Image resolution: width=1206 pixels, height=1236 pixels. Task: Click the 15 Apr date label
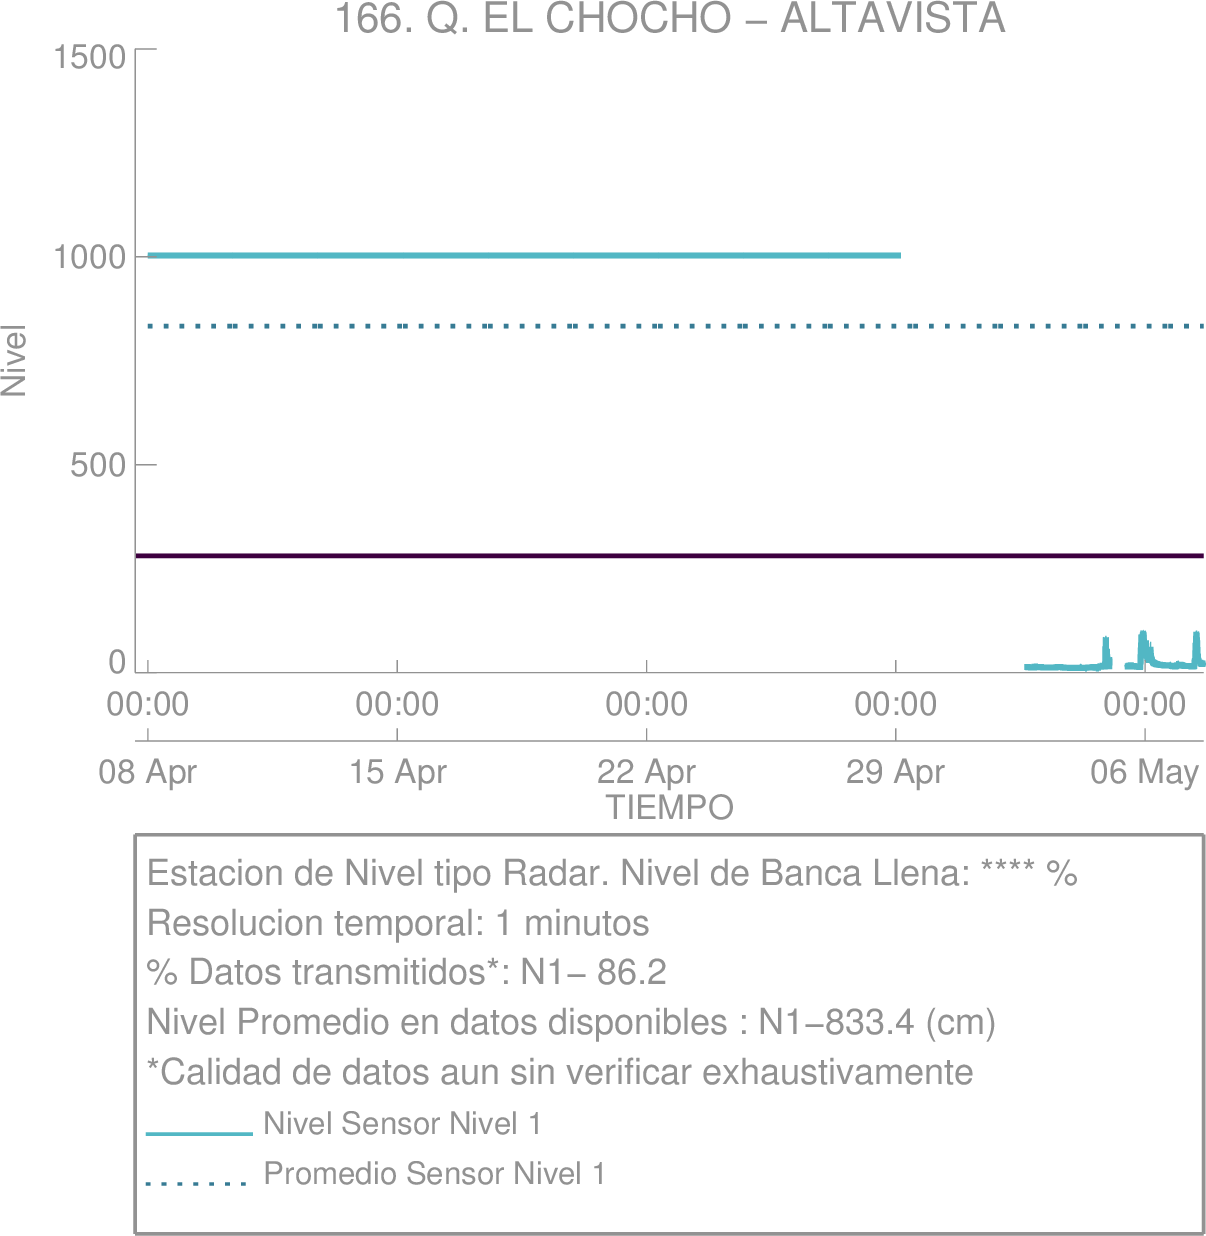tap(397, 772)
